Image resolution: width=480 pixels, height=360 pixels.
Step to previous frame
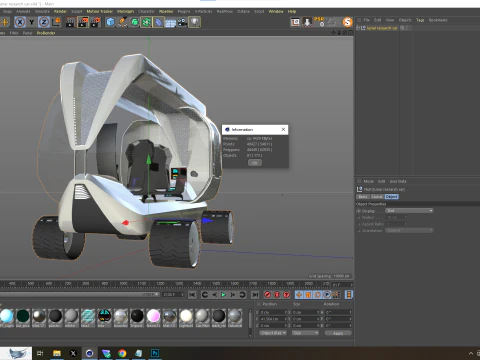[x=214, y=295]
